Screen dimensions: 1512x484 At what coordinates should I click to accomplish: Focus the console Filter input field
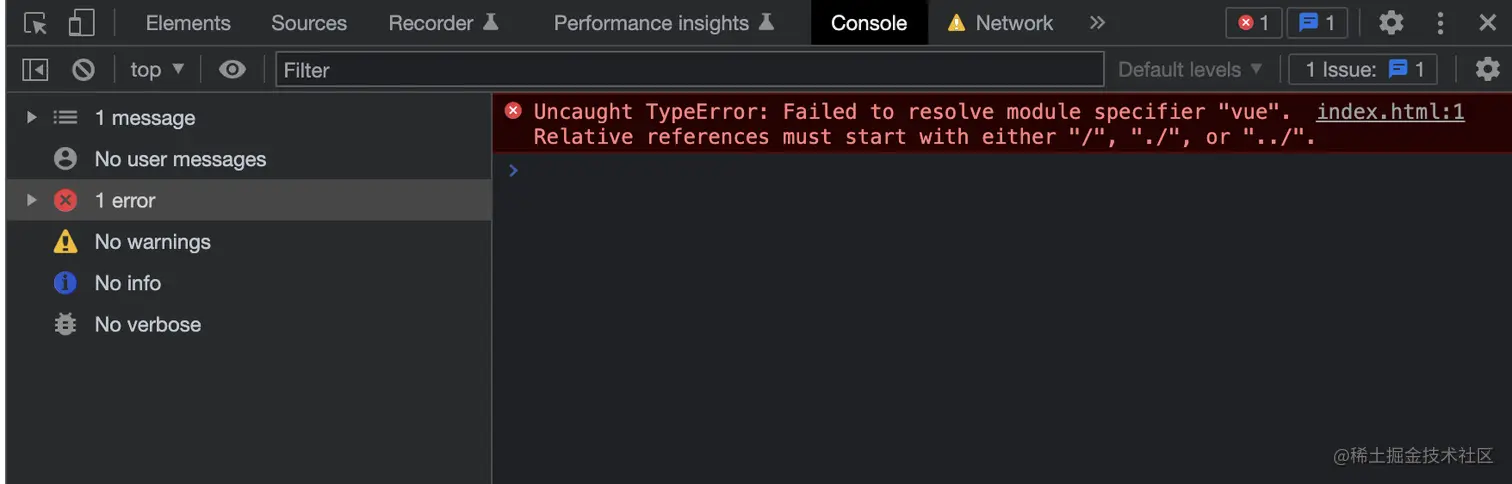coord(690,69)
